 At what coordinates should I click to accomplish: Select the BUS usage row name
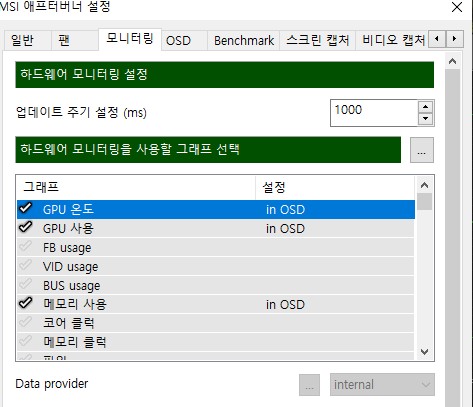(72, 286)
